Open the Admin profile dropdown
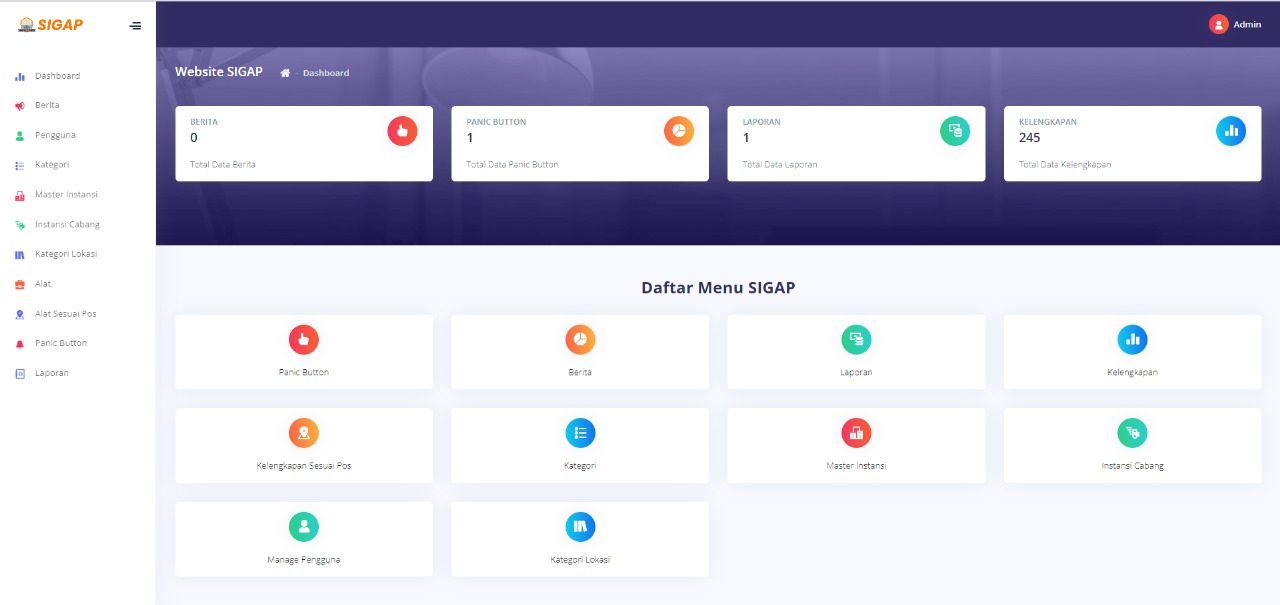Screen dimensions: 1280x605 point(1234,24)
